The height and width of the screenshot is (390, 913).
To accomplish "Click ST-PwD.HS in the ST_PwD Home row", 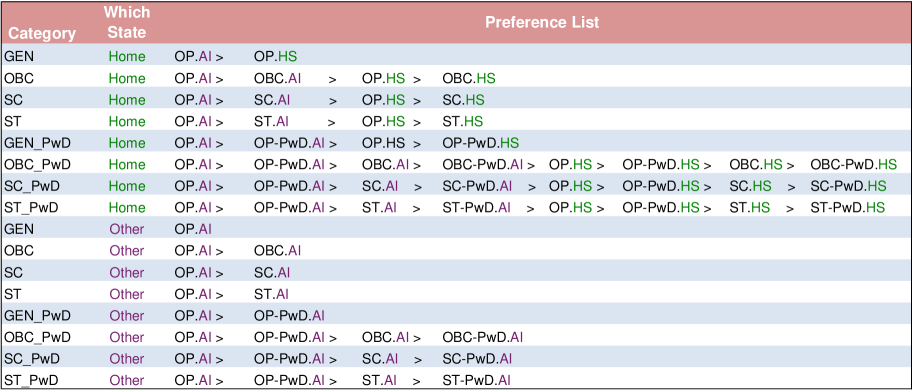I will [847, 207].
